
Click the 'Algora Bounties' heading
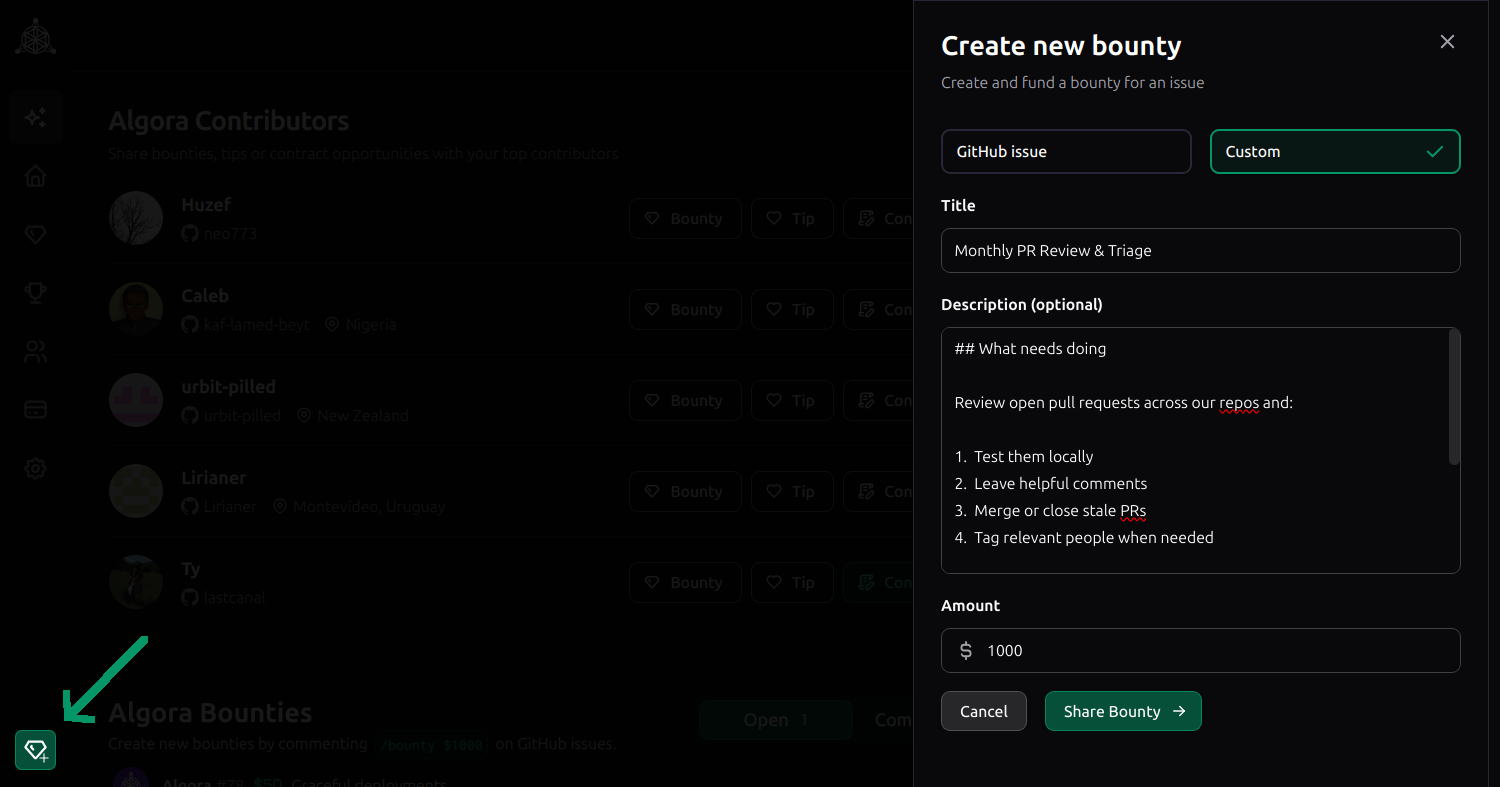pyautogui.click(x=210, y=713)
